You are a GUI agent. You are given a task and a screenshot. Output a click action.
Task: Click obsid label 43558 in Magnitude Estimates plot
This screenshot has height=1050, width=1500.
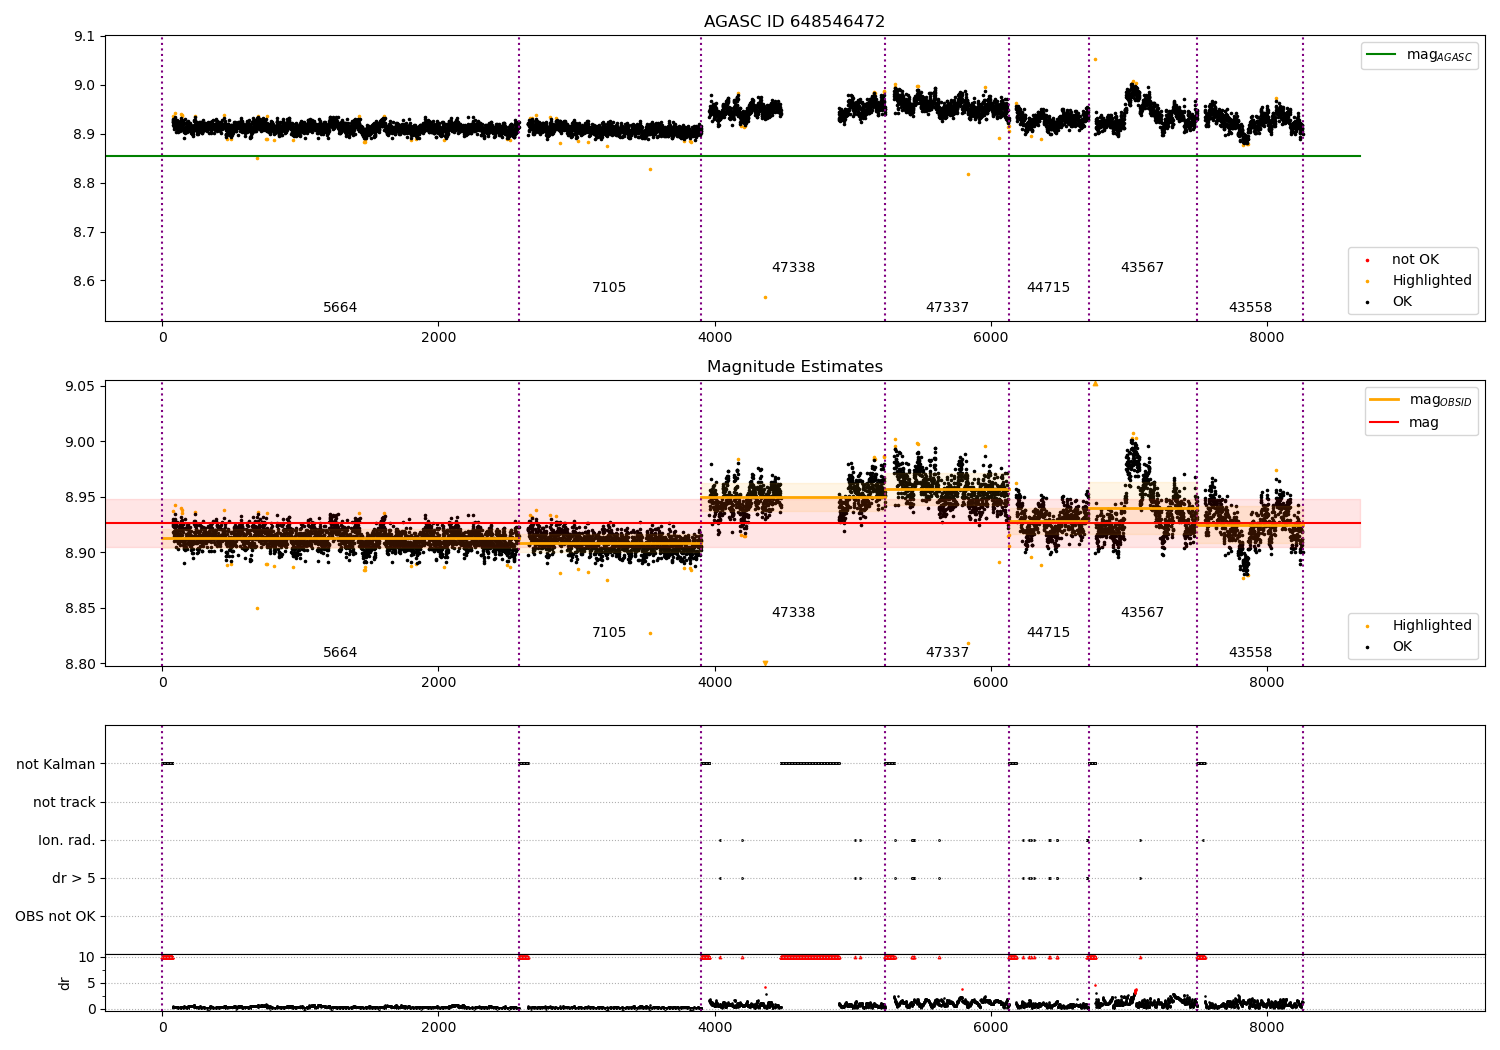pyautogui.click(x=1250, y=652)
